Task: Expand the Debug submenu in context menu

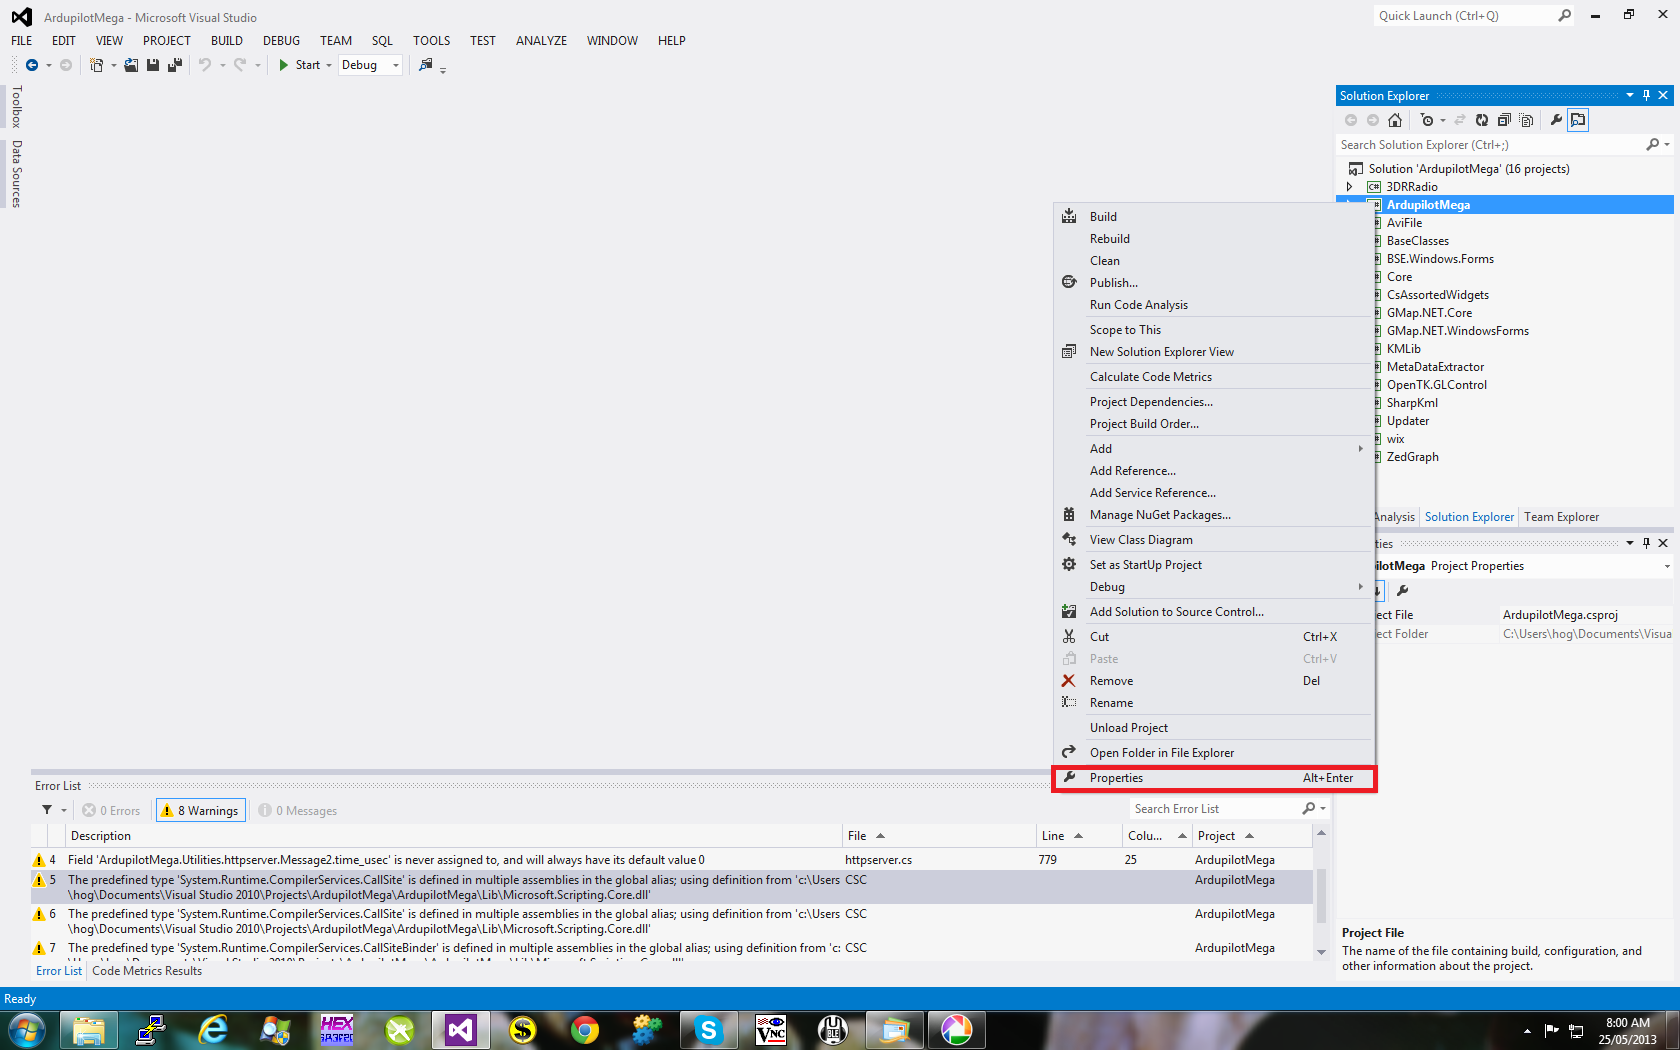Action: [1361, 587]
